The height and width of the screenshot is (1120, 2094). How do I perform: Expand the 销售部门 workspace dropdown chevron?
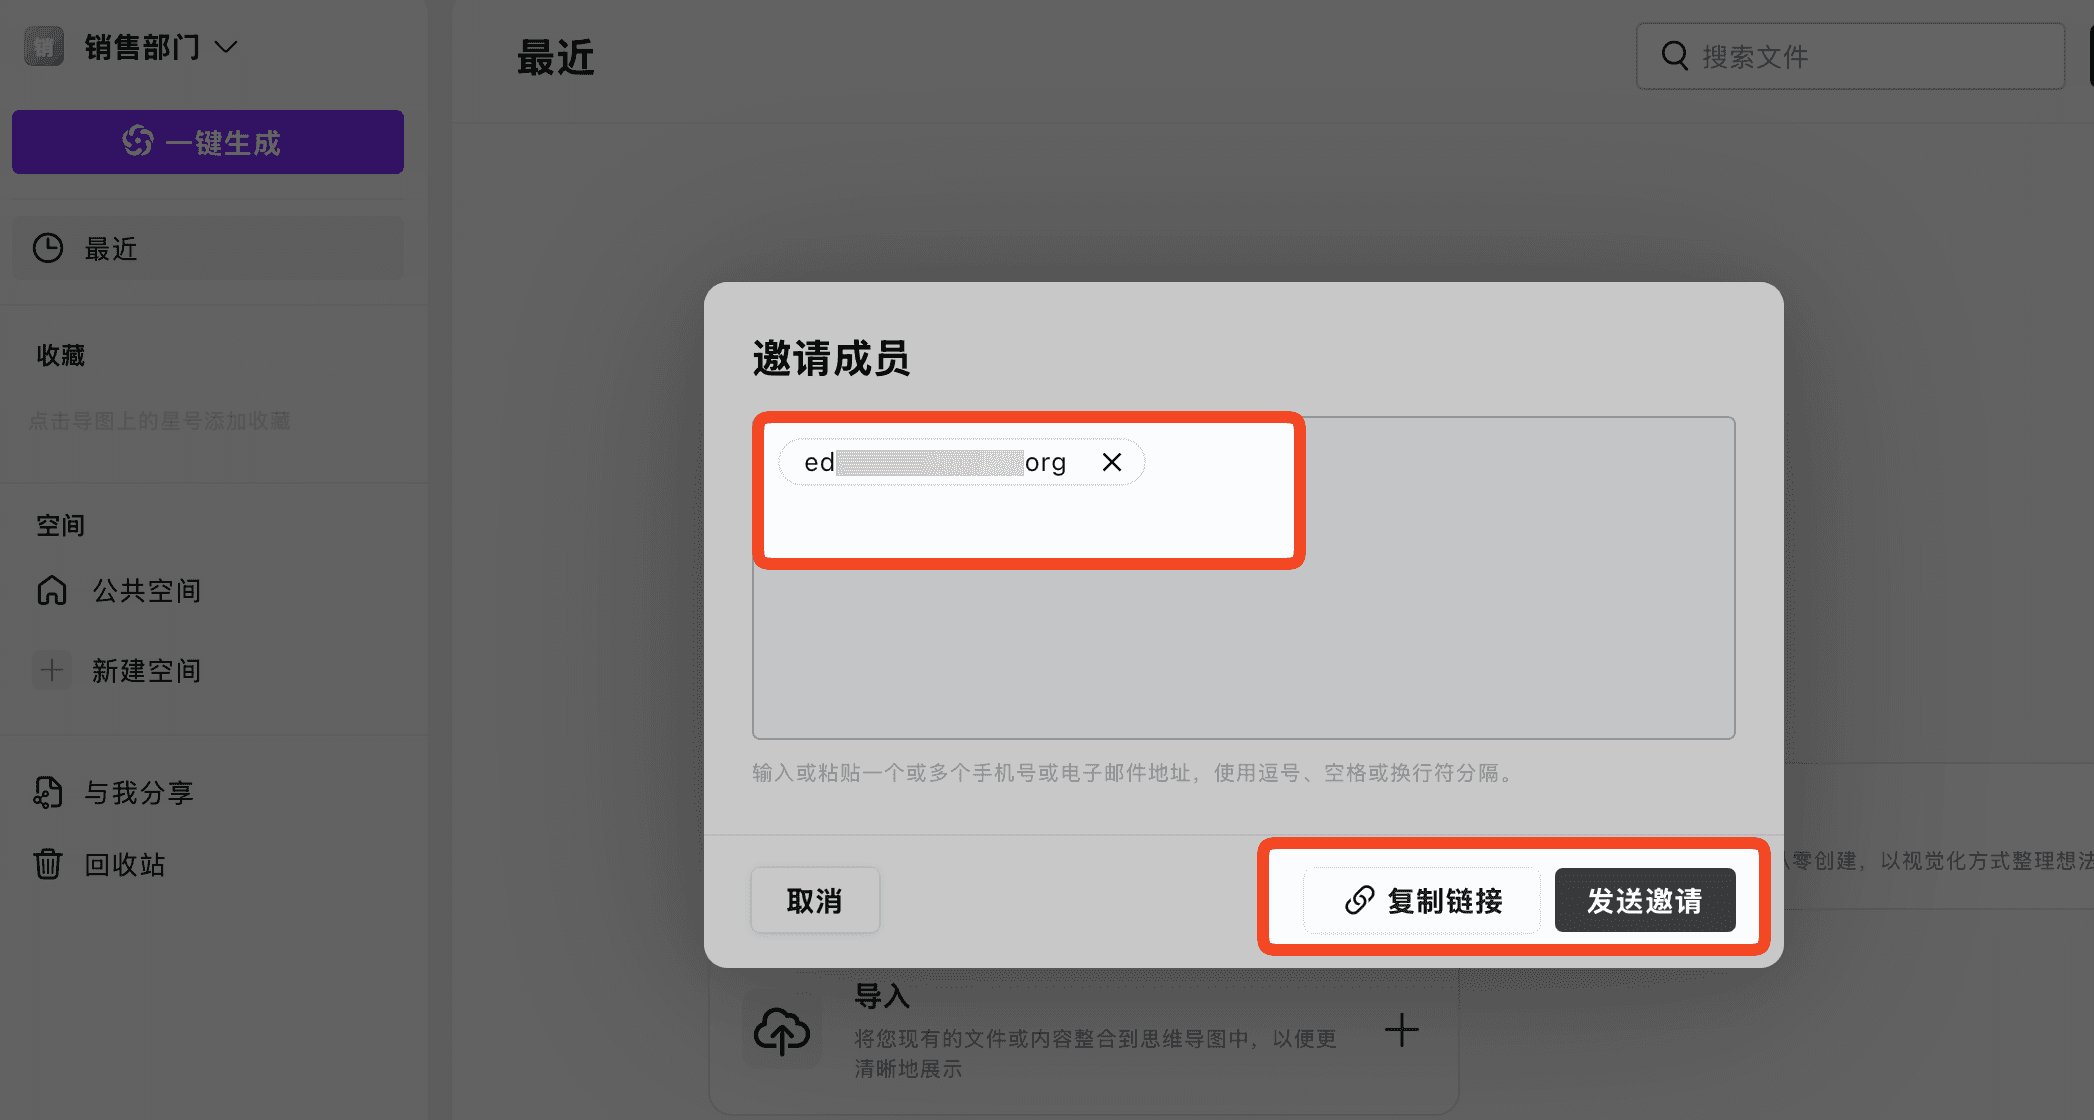227,47
